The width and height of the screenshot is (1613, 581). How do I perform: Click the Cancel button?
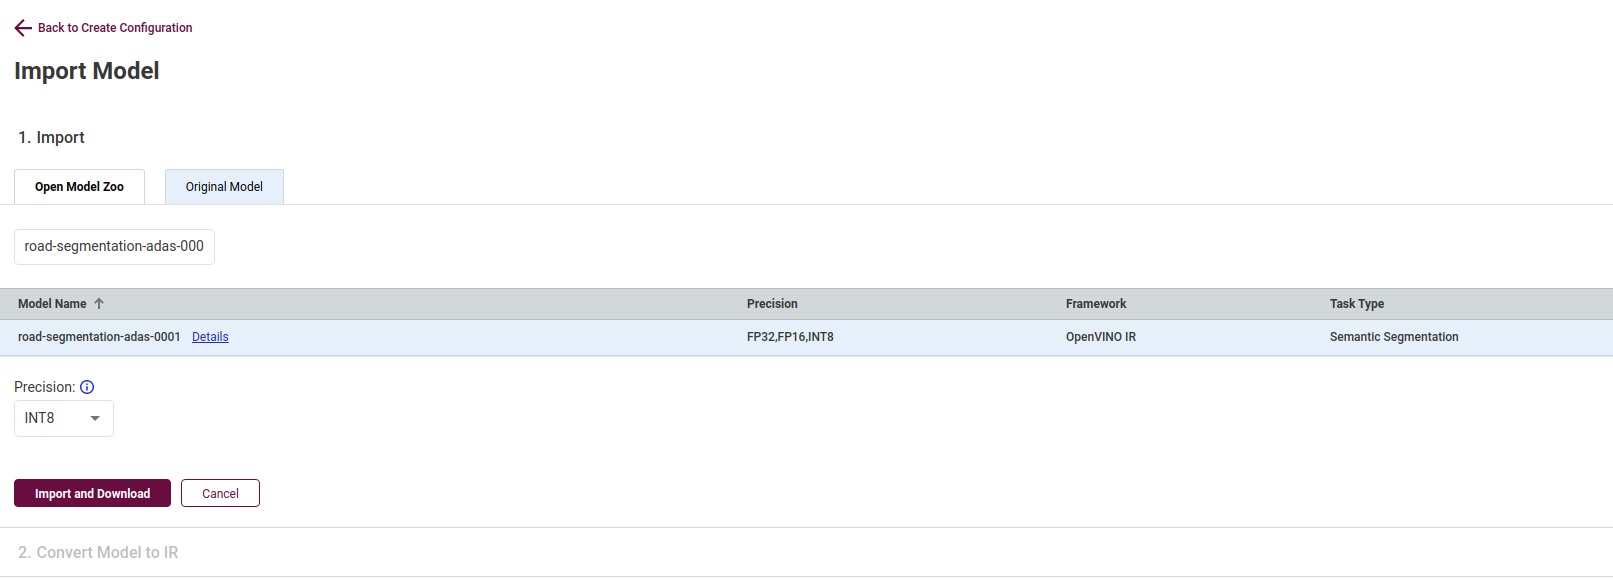coord(220,493)
